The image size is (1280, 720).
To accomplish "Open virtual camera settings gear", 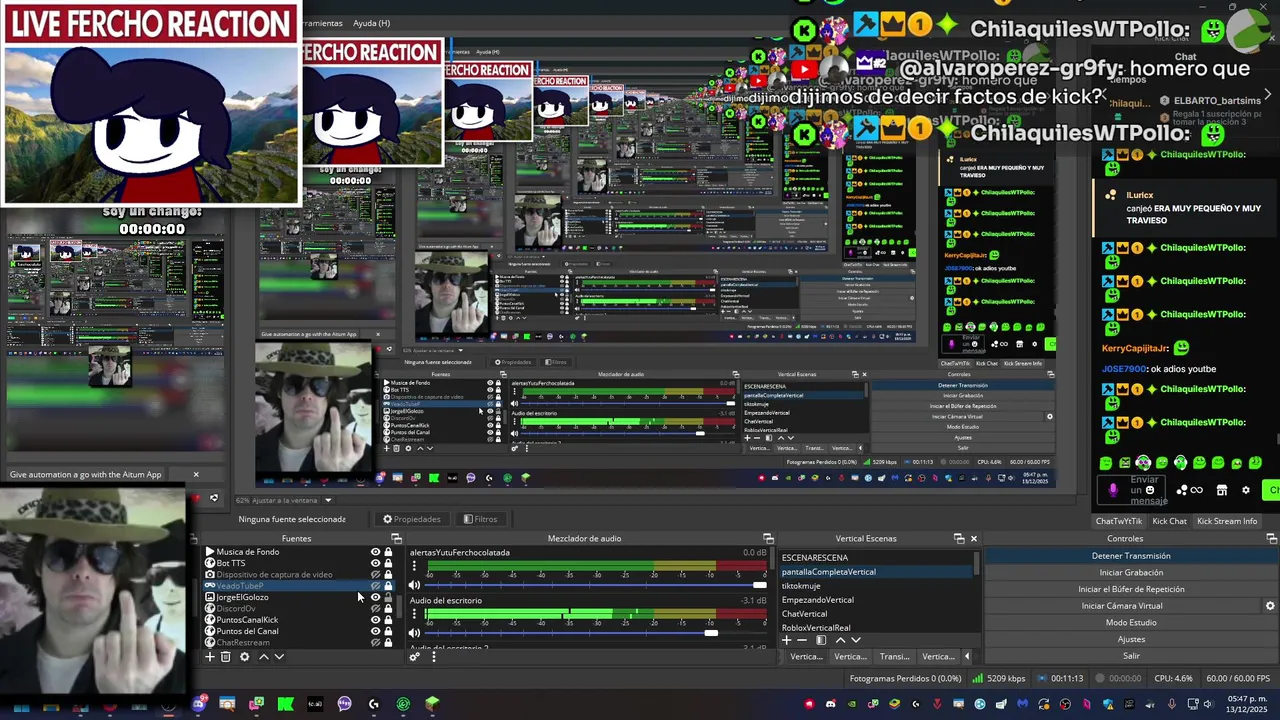I will click(x=1270, y=606).
